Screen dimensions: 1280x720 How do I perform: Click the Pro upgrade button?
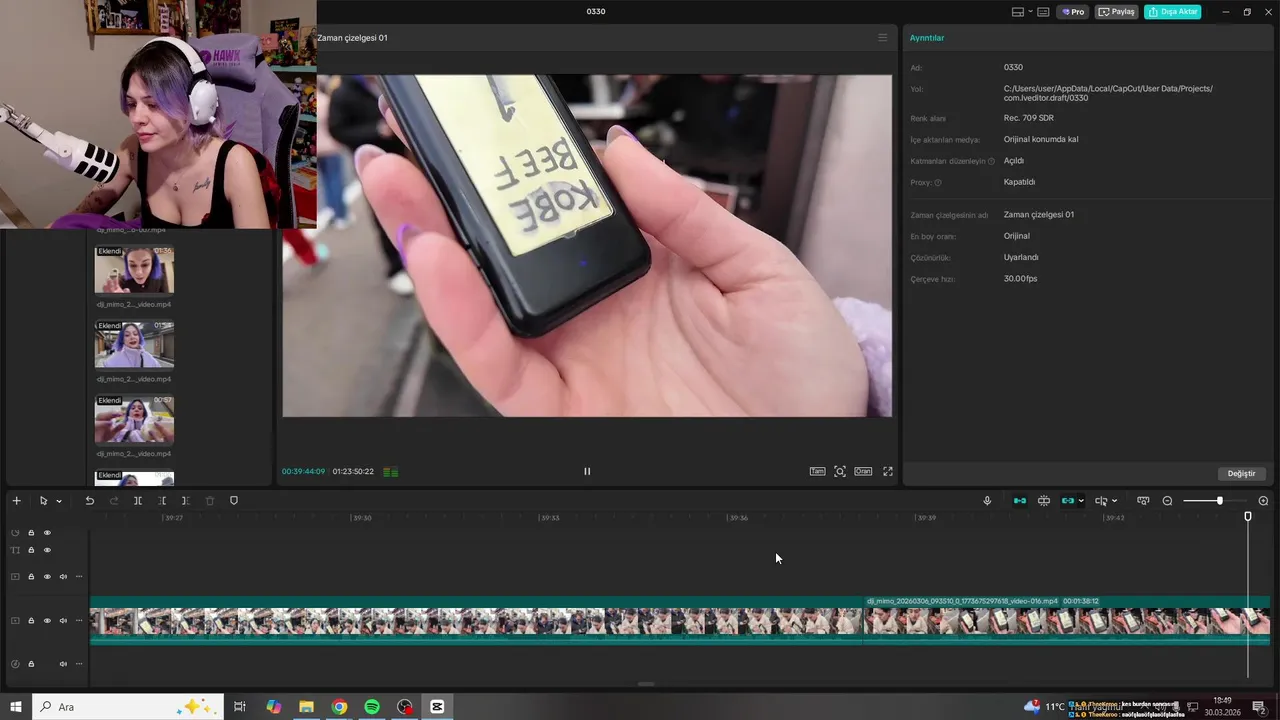[1073, 12]
